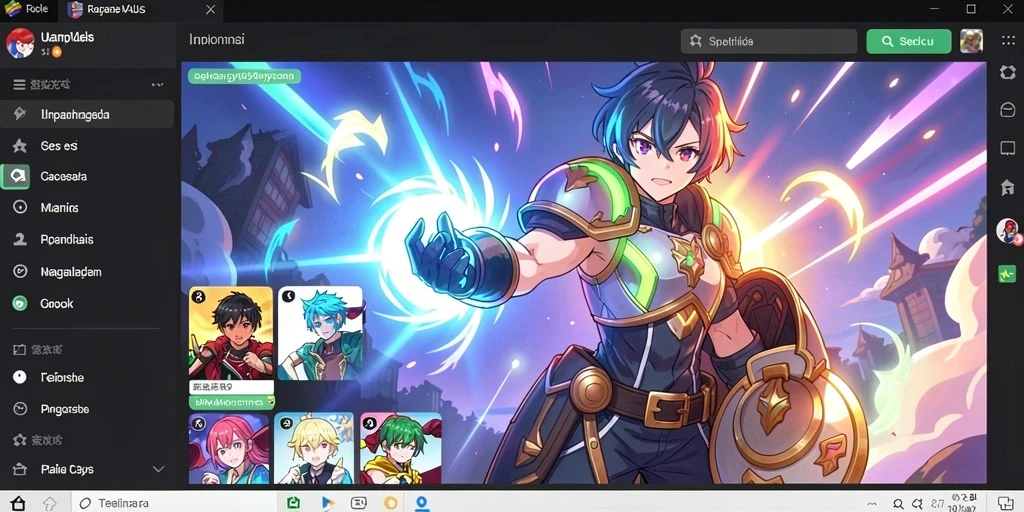Click the screen icon in right sidebar
This screenshot has height=512, width=1024.
tap(1007, 148)
